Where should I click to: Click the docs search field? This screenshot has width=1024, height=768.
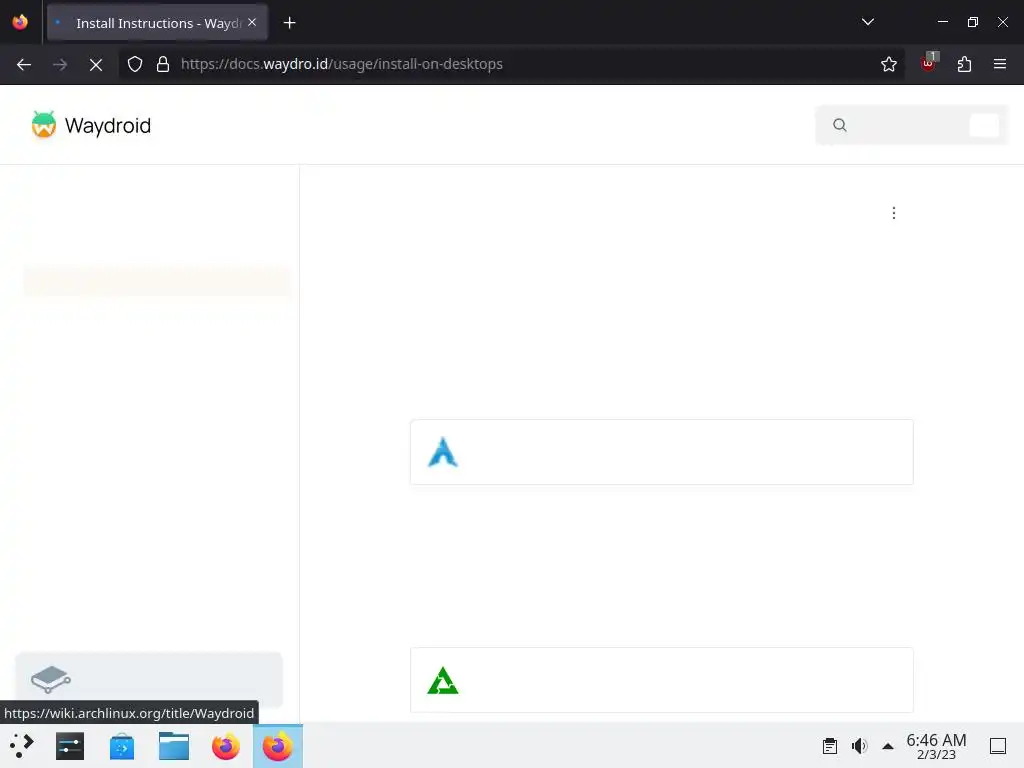coord(912,125)
